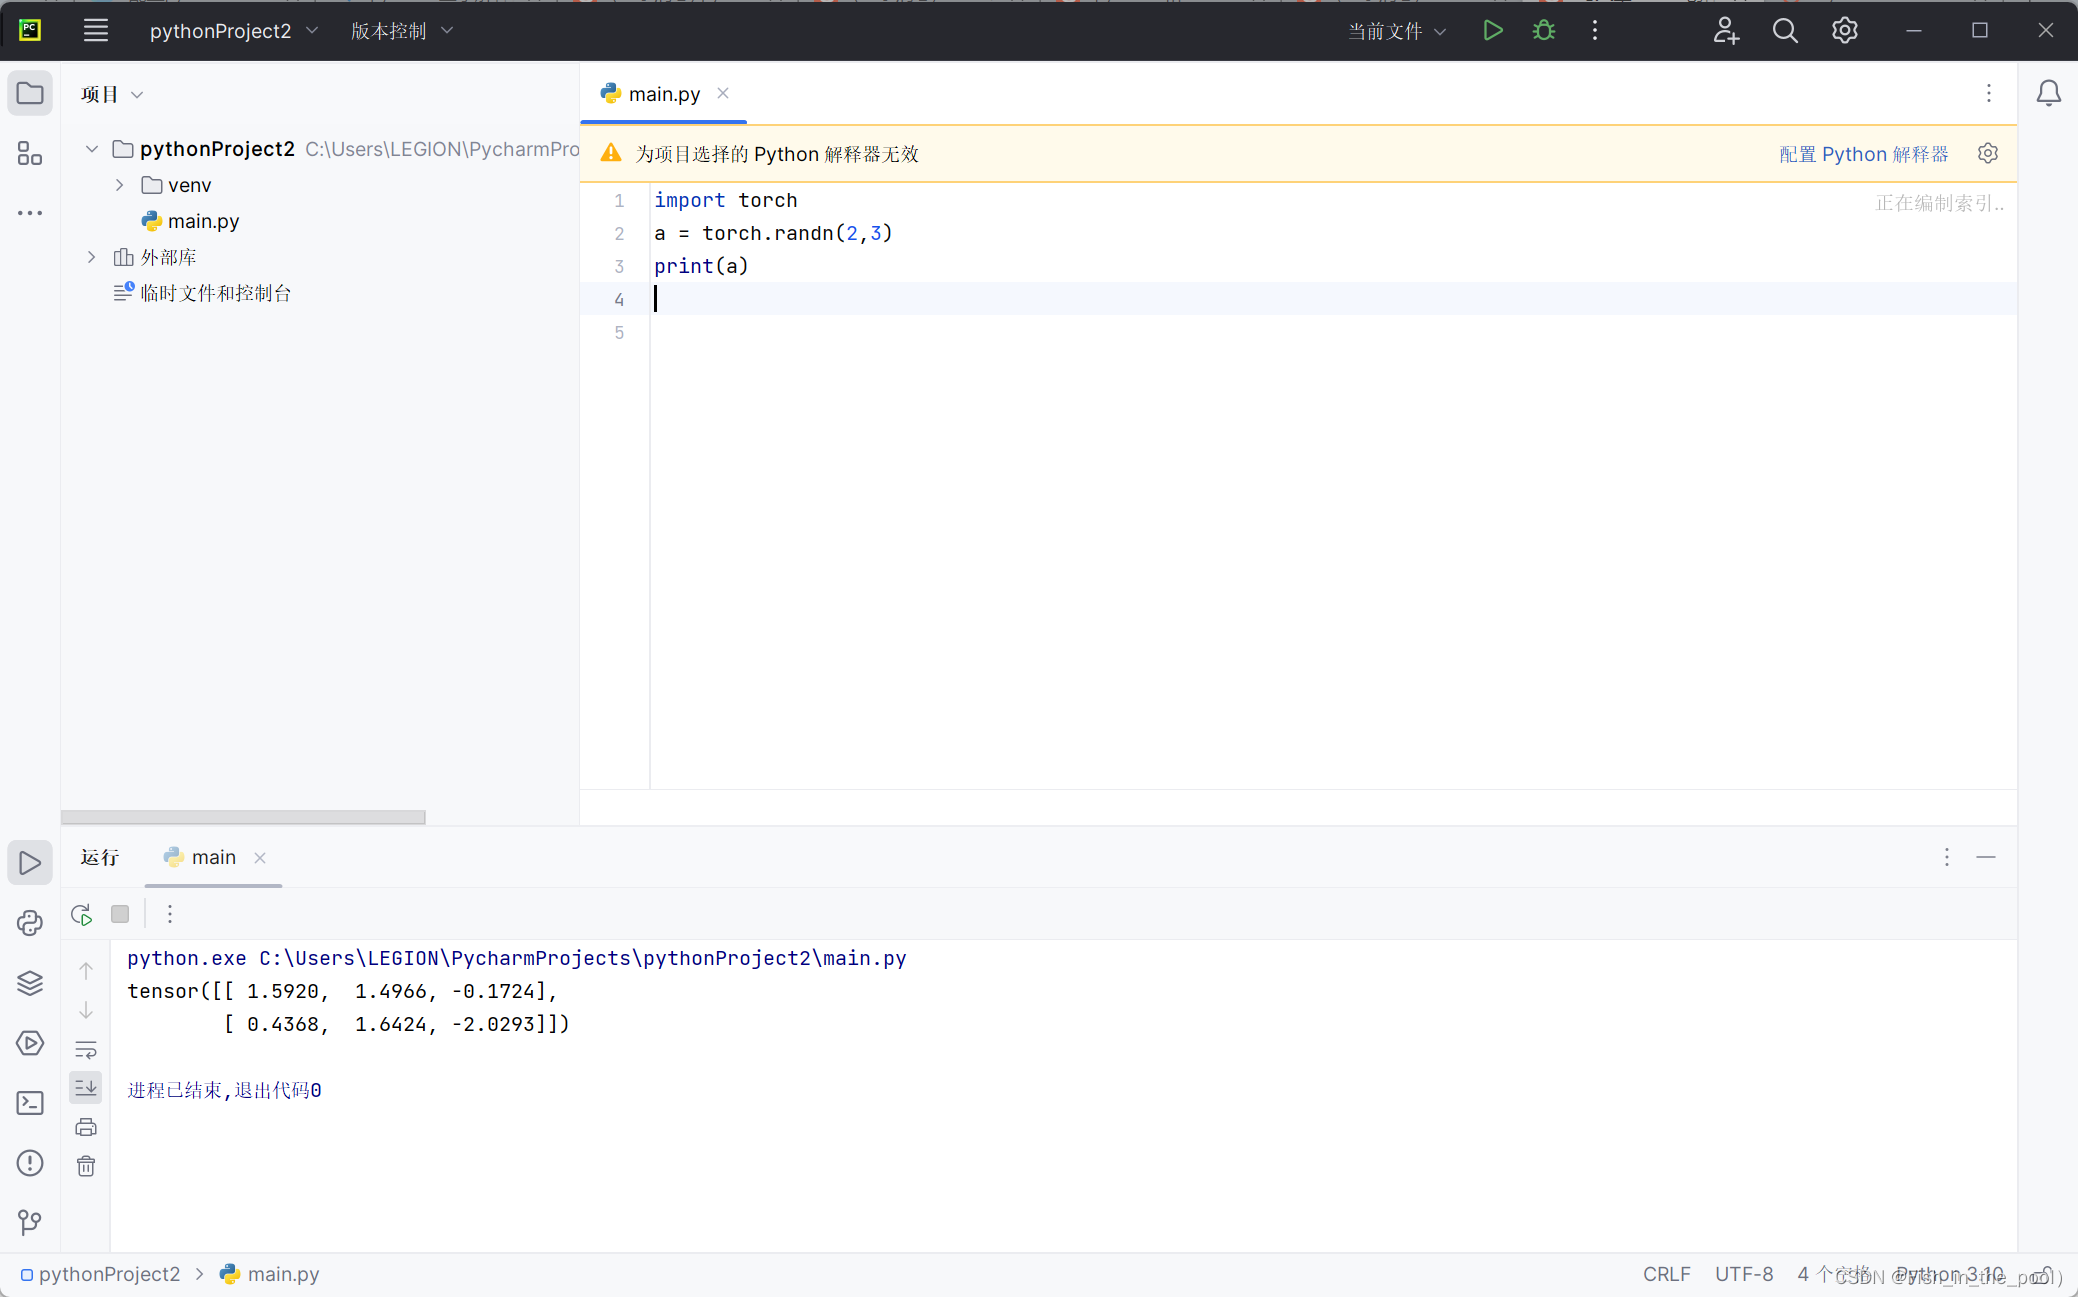
Task: Open the Python Packages tool window
Action: click(30, 983)
